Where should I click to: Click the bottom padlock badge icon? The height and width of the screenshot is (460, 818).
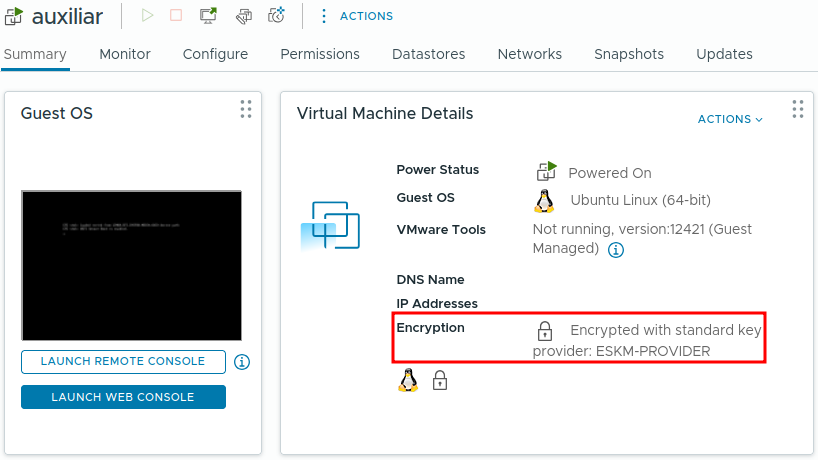coord(440,380)
